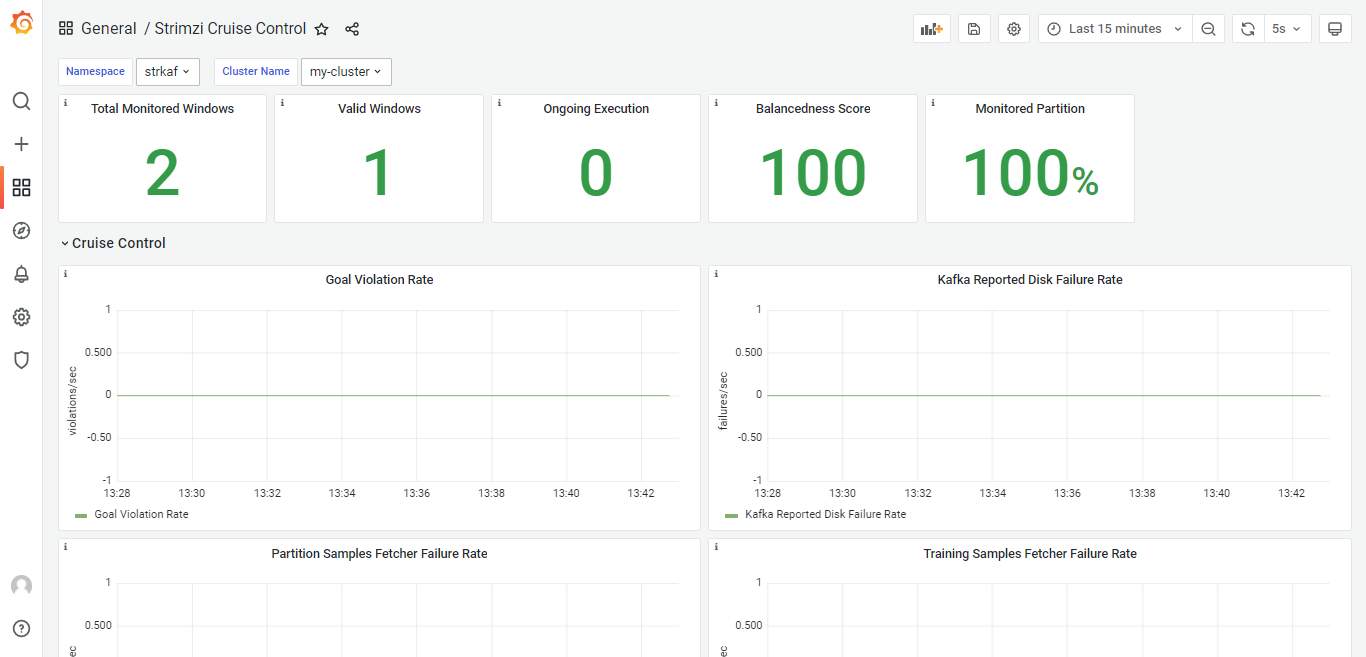Open Kafka Reported Disk Failure Rate title menu

coord(1030,280)
